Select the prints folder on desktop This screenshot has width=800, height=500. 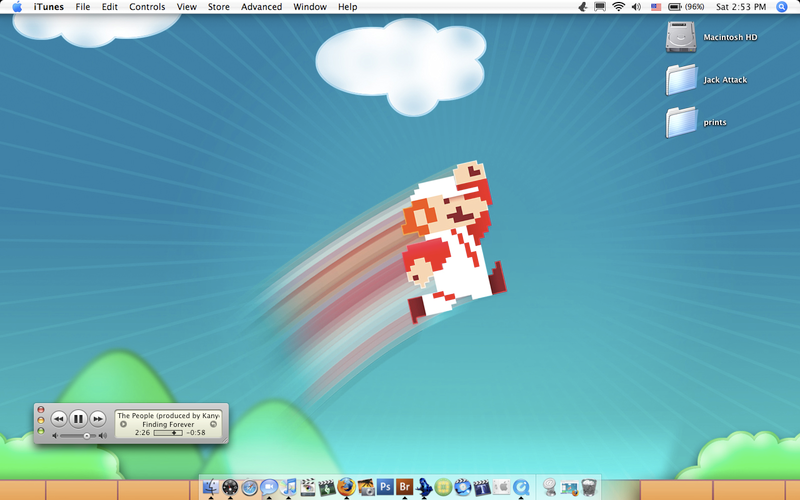click(681, 122)
